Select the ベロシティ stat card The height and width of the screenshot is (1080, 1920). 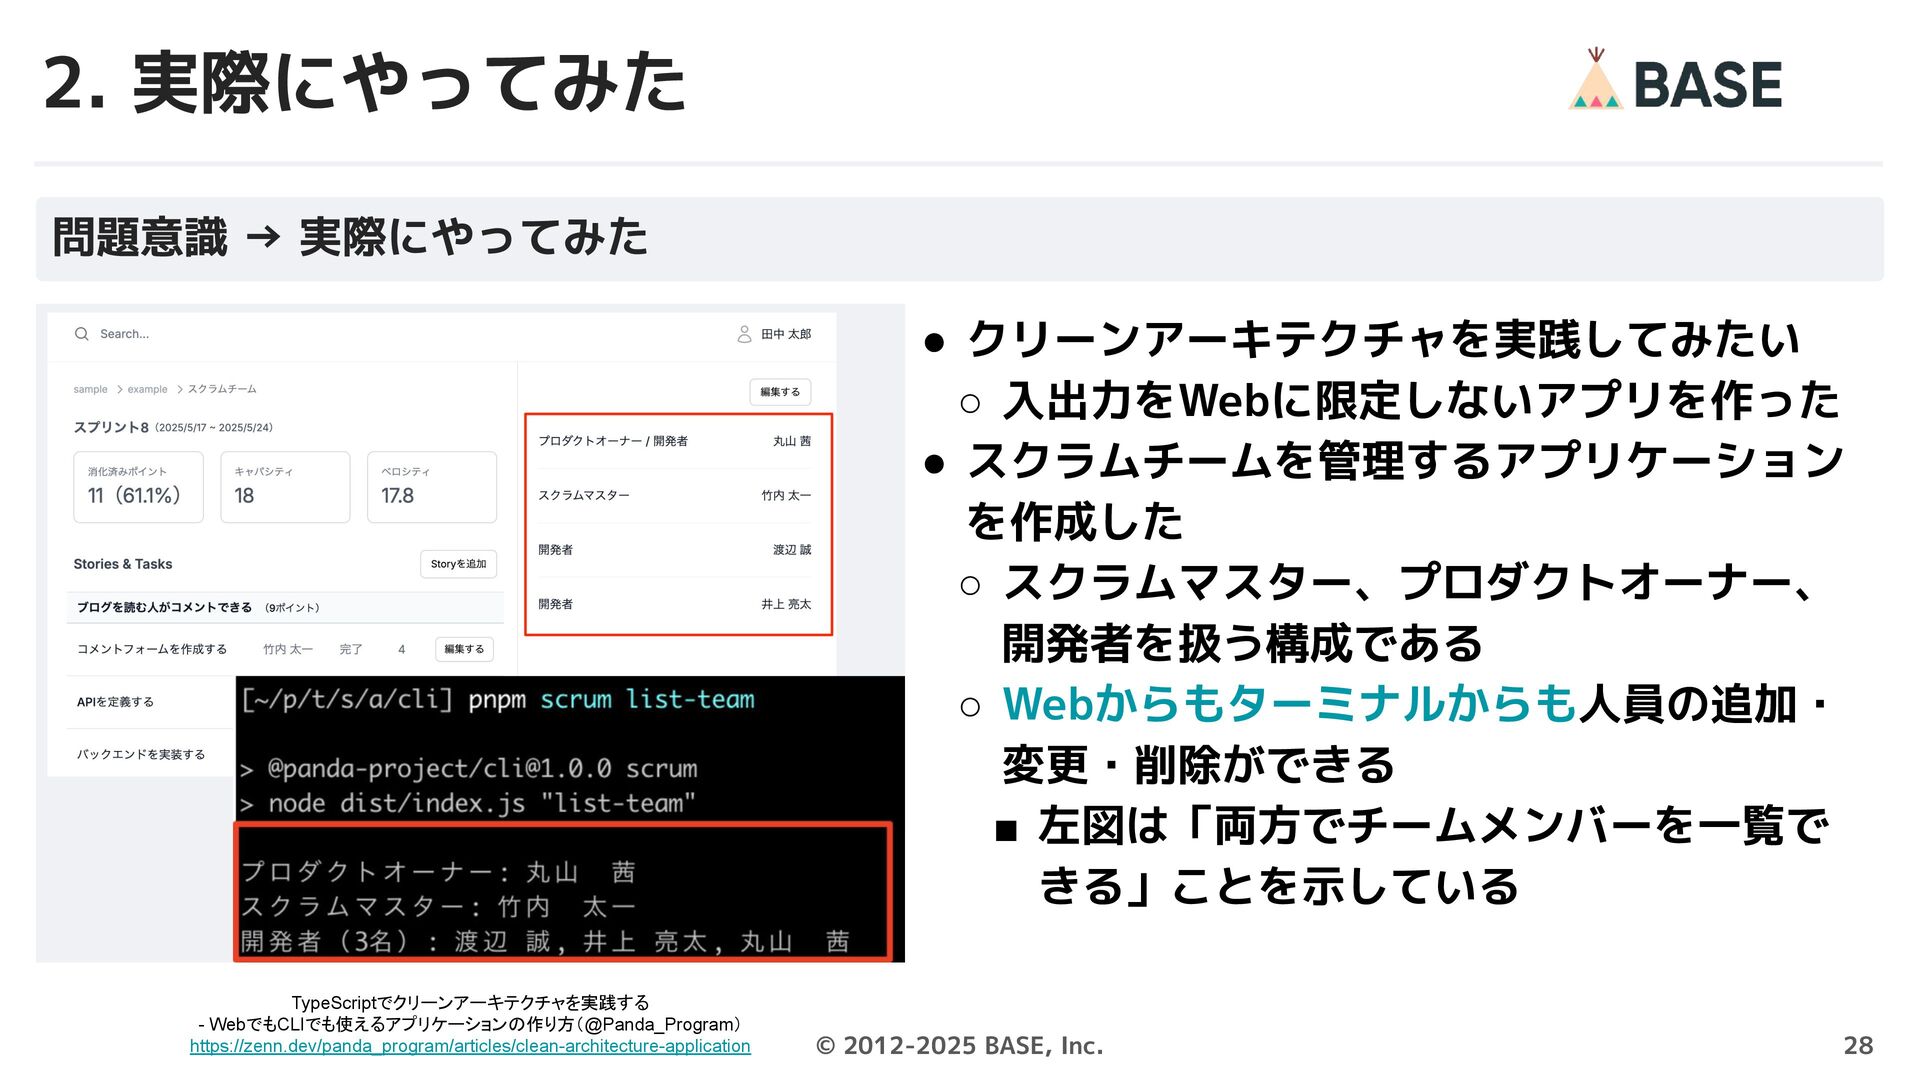click(432, 487)
